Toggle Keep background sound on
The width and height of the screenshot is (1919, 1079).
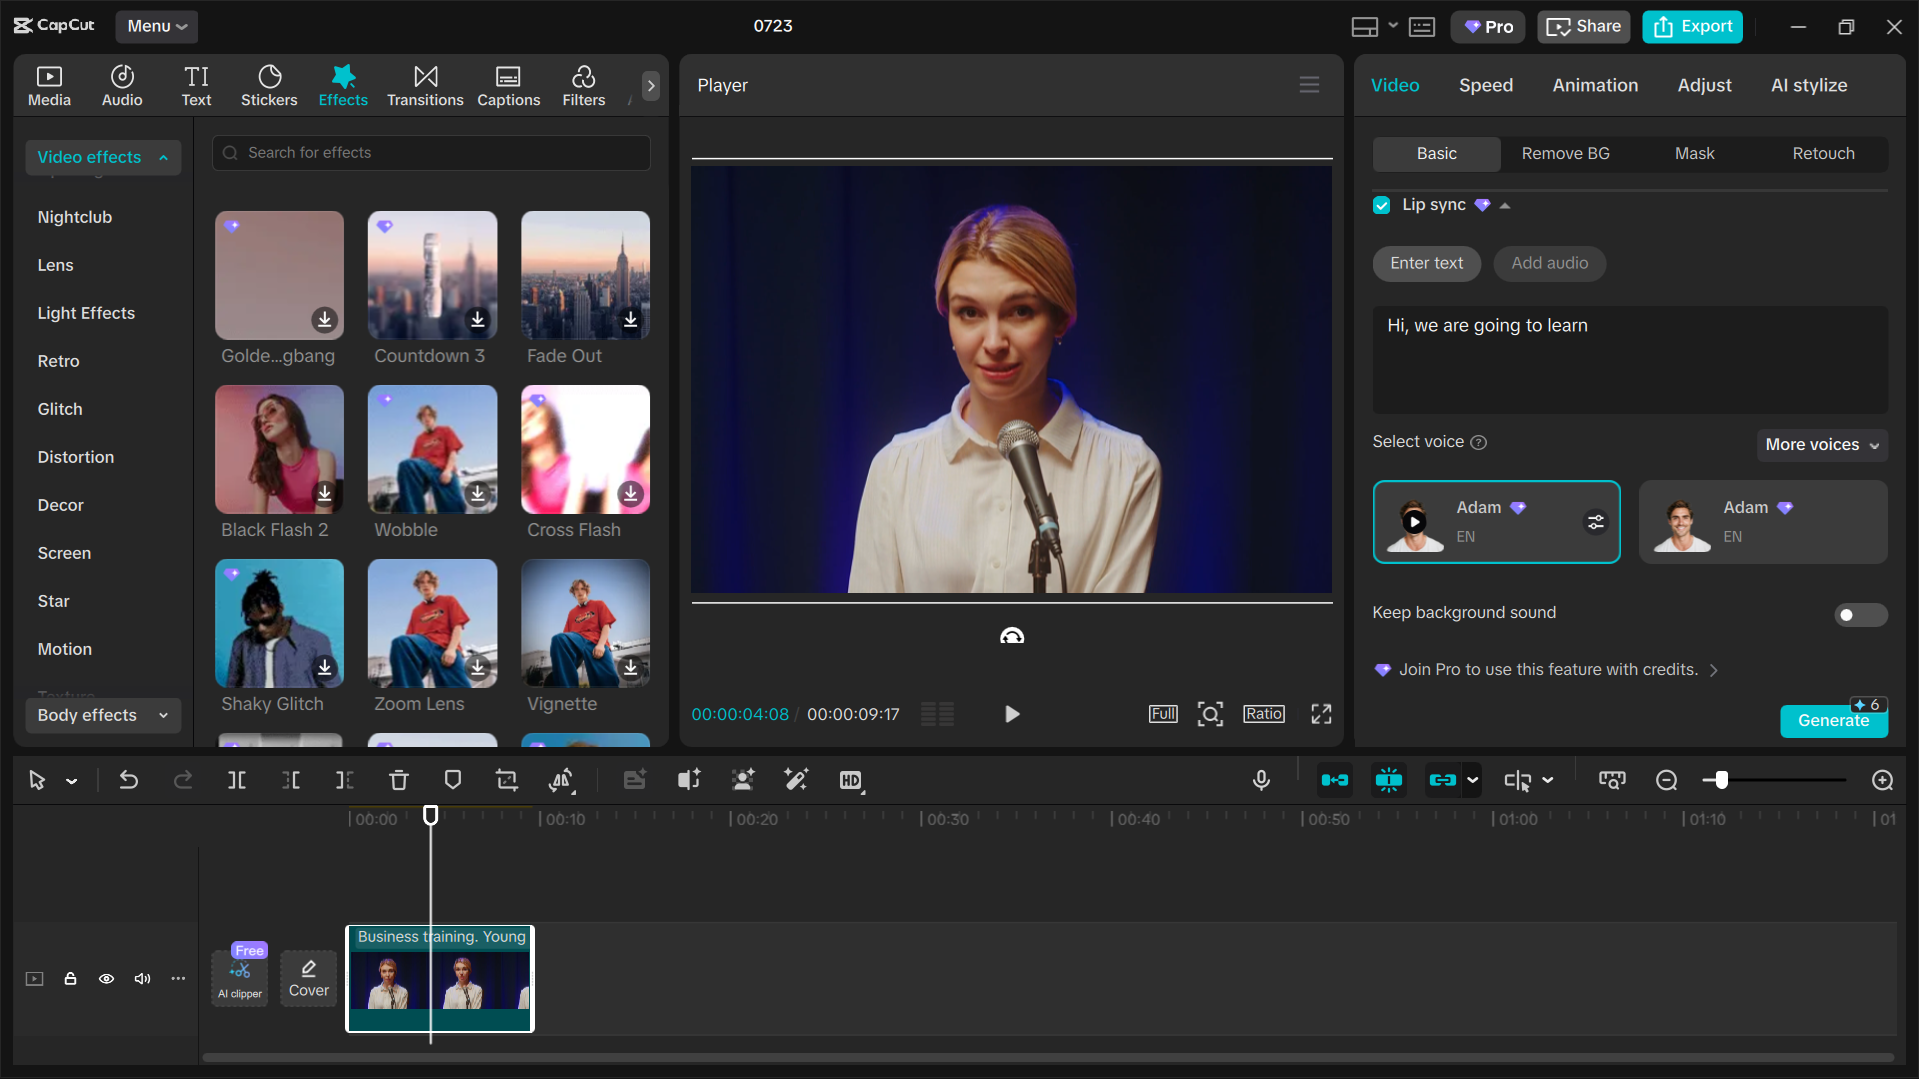pos(1860,614)
